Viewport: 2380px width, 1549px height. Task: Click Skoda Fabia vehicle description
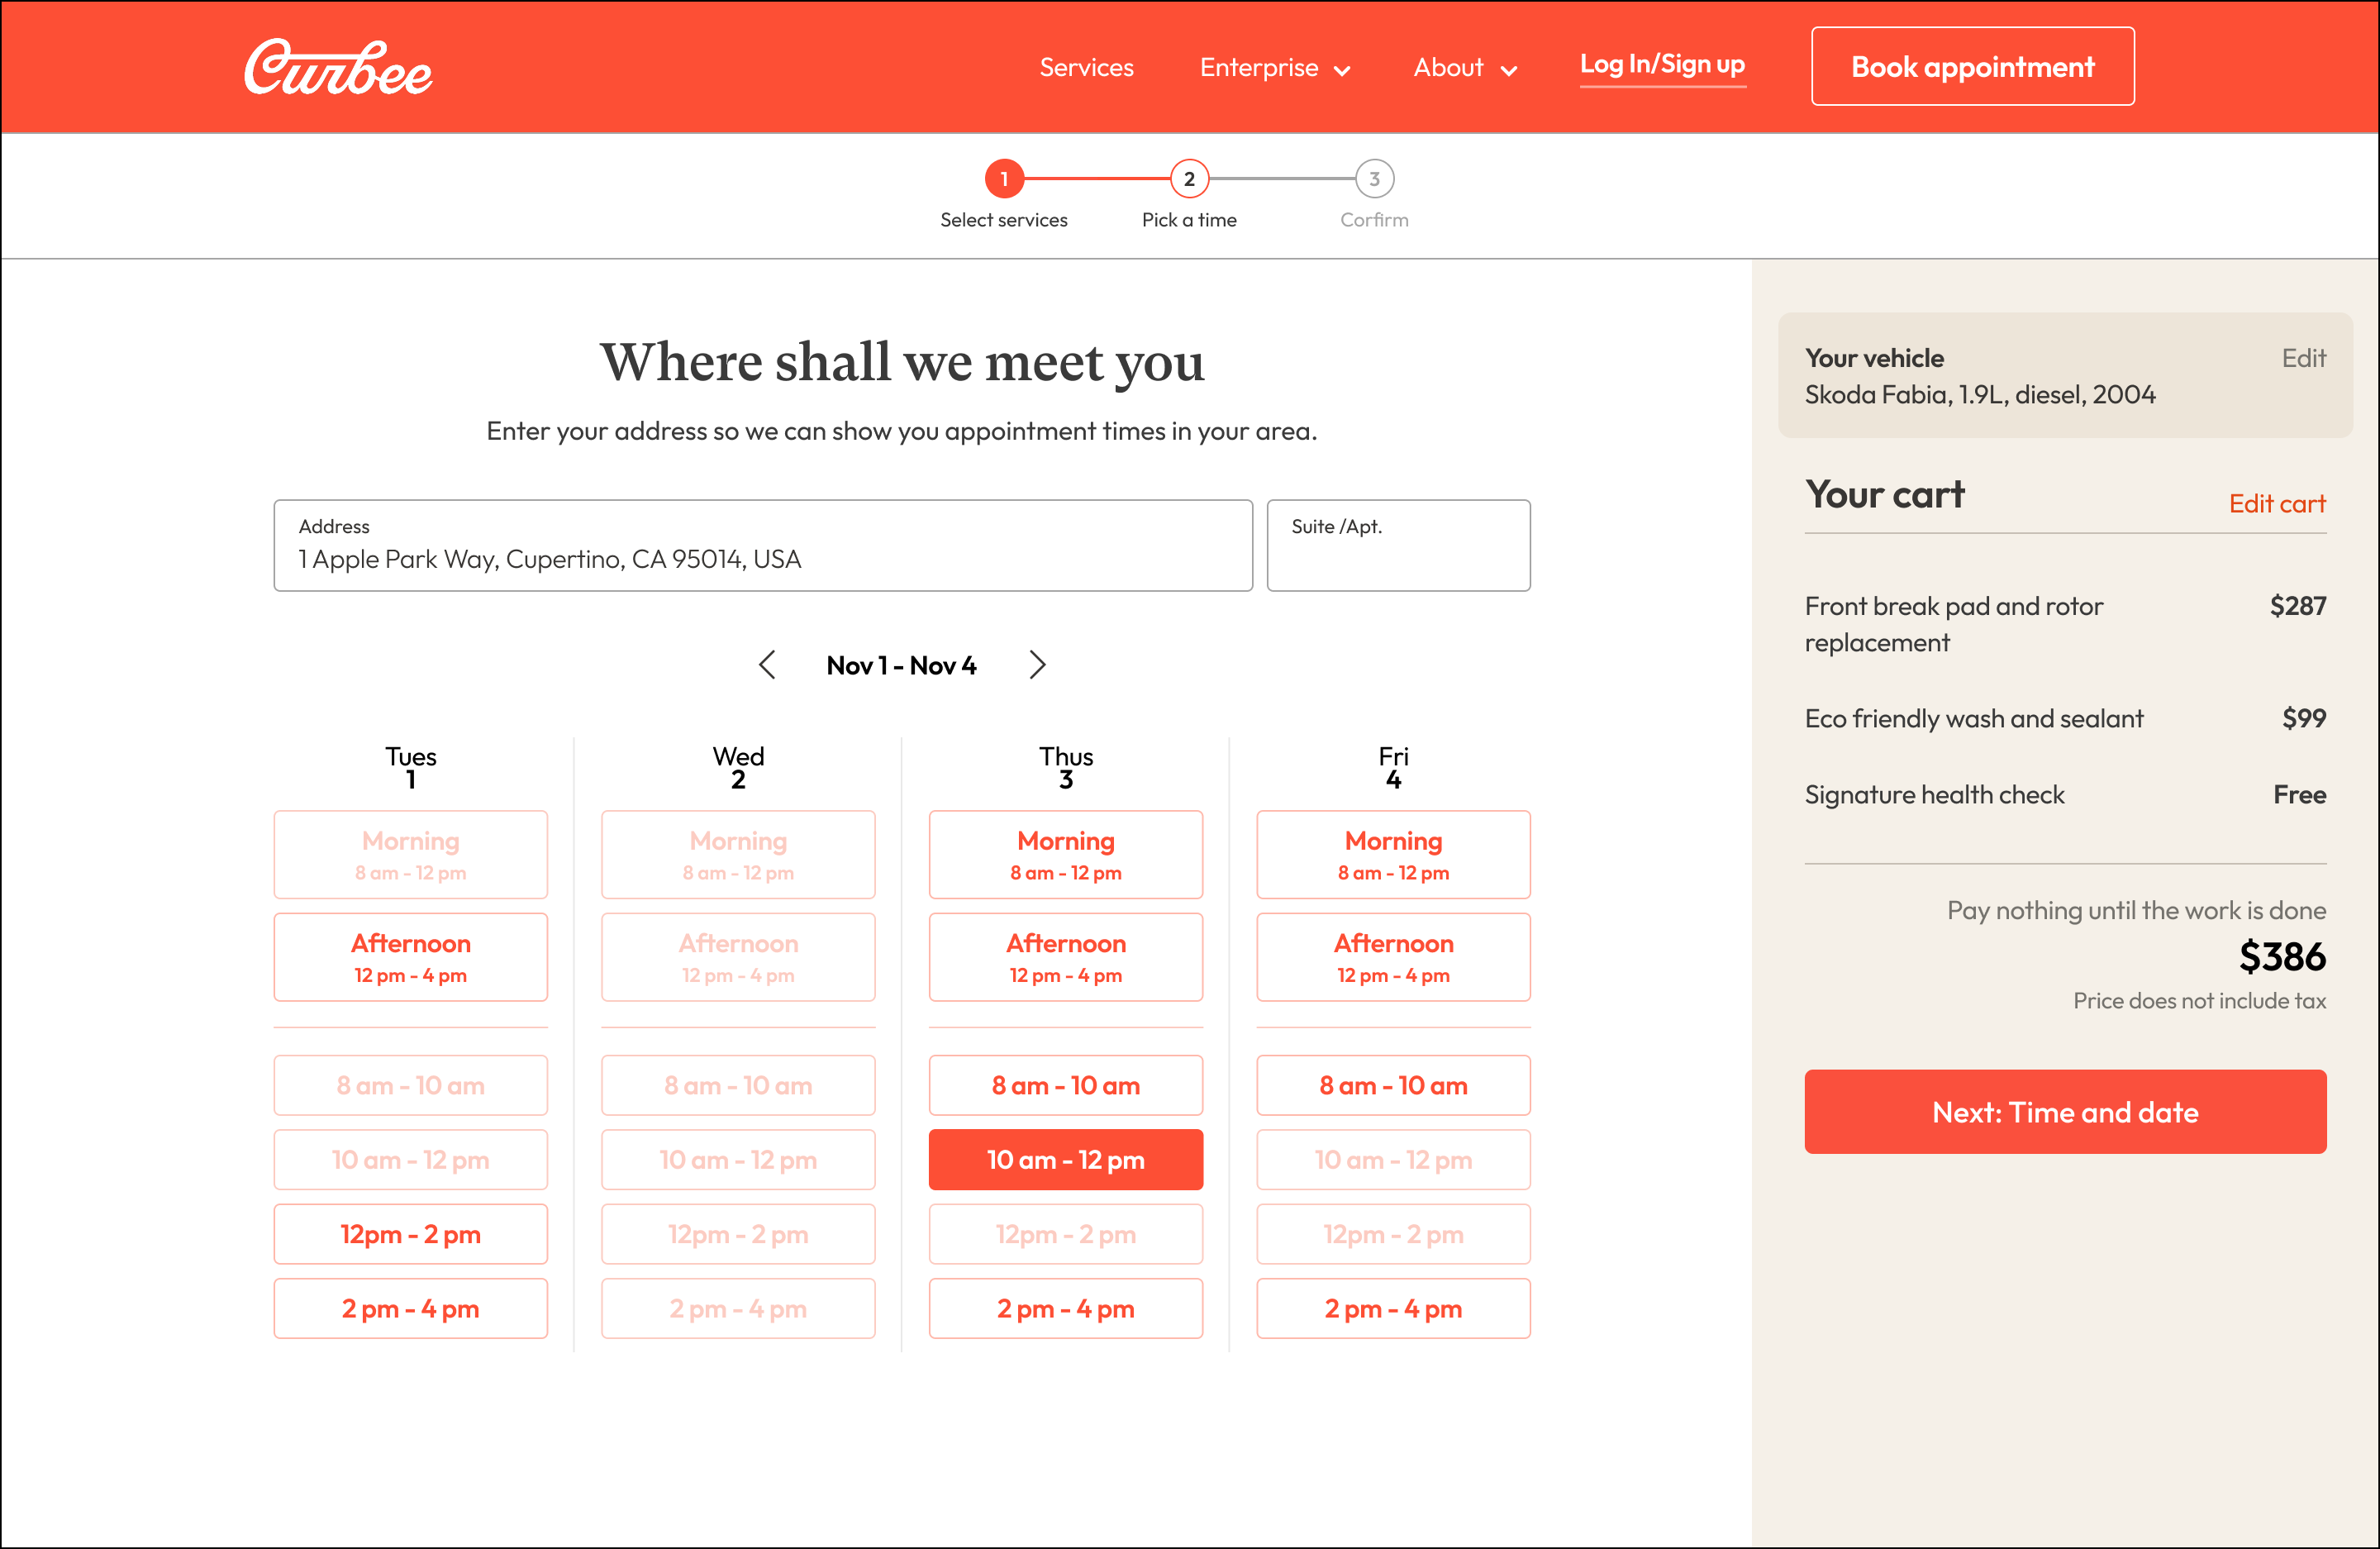click(x=1979, y=395)
